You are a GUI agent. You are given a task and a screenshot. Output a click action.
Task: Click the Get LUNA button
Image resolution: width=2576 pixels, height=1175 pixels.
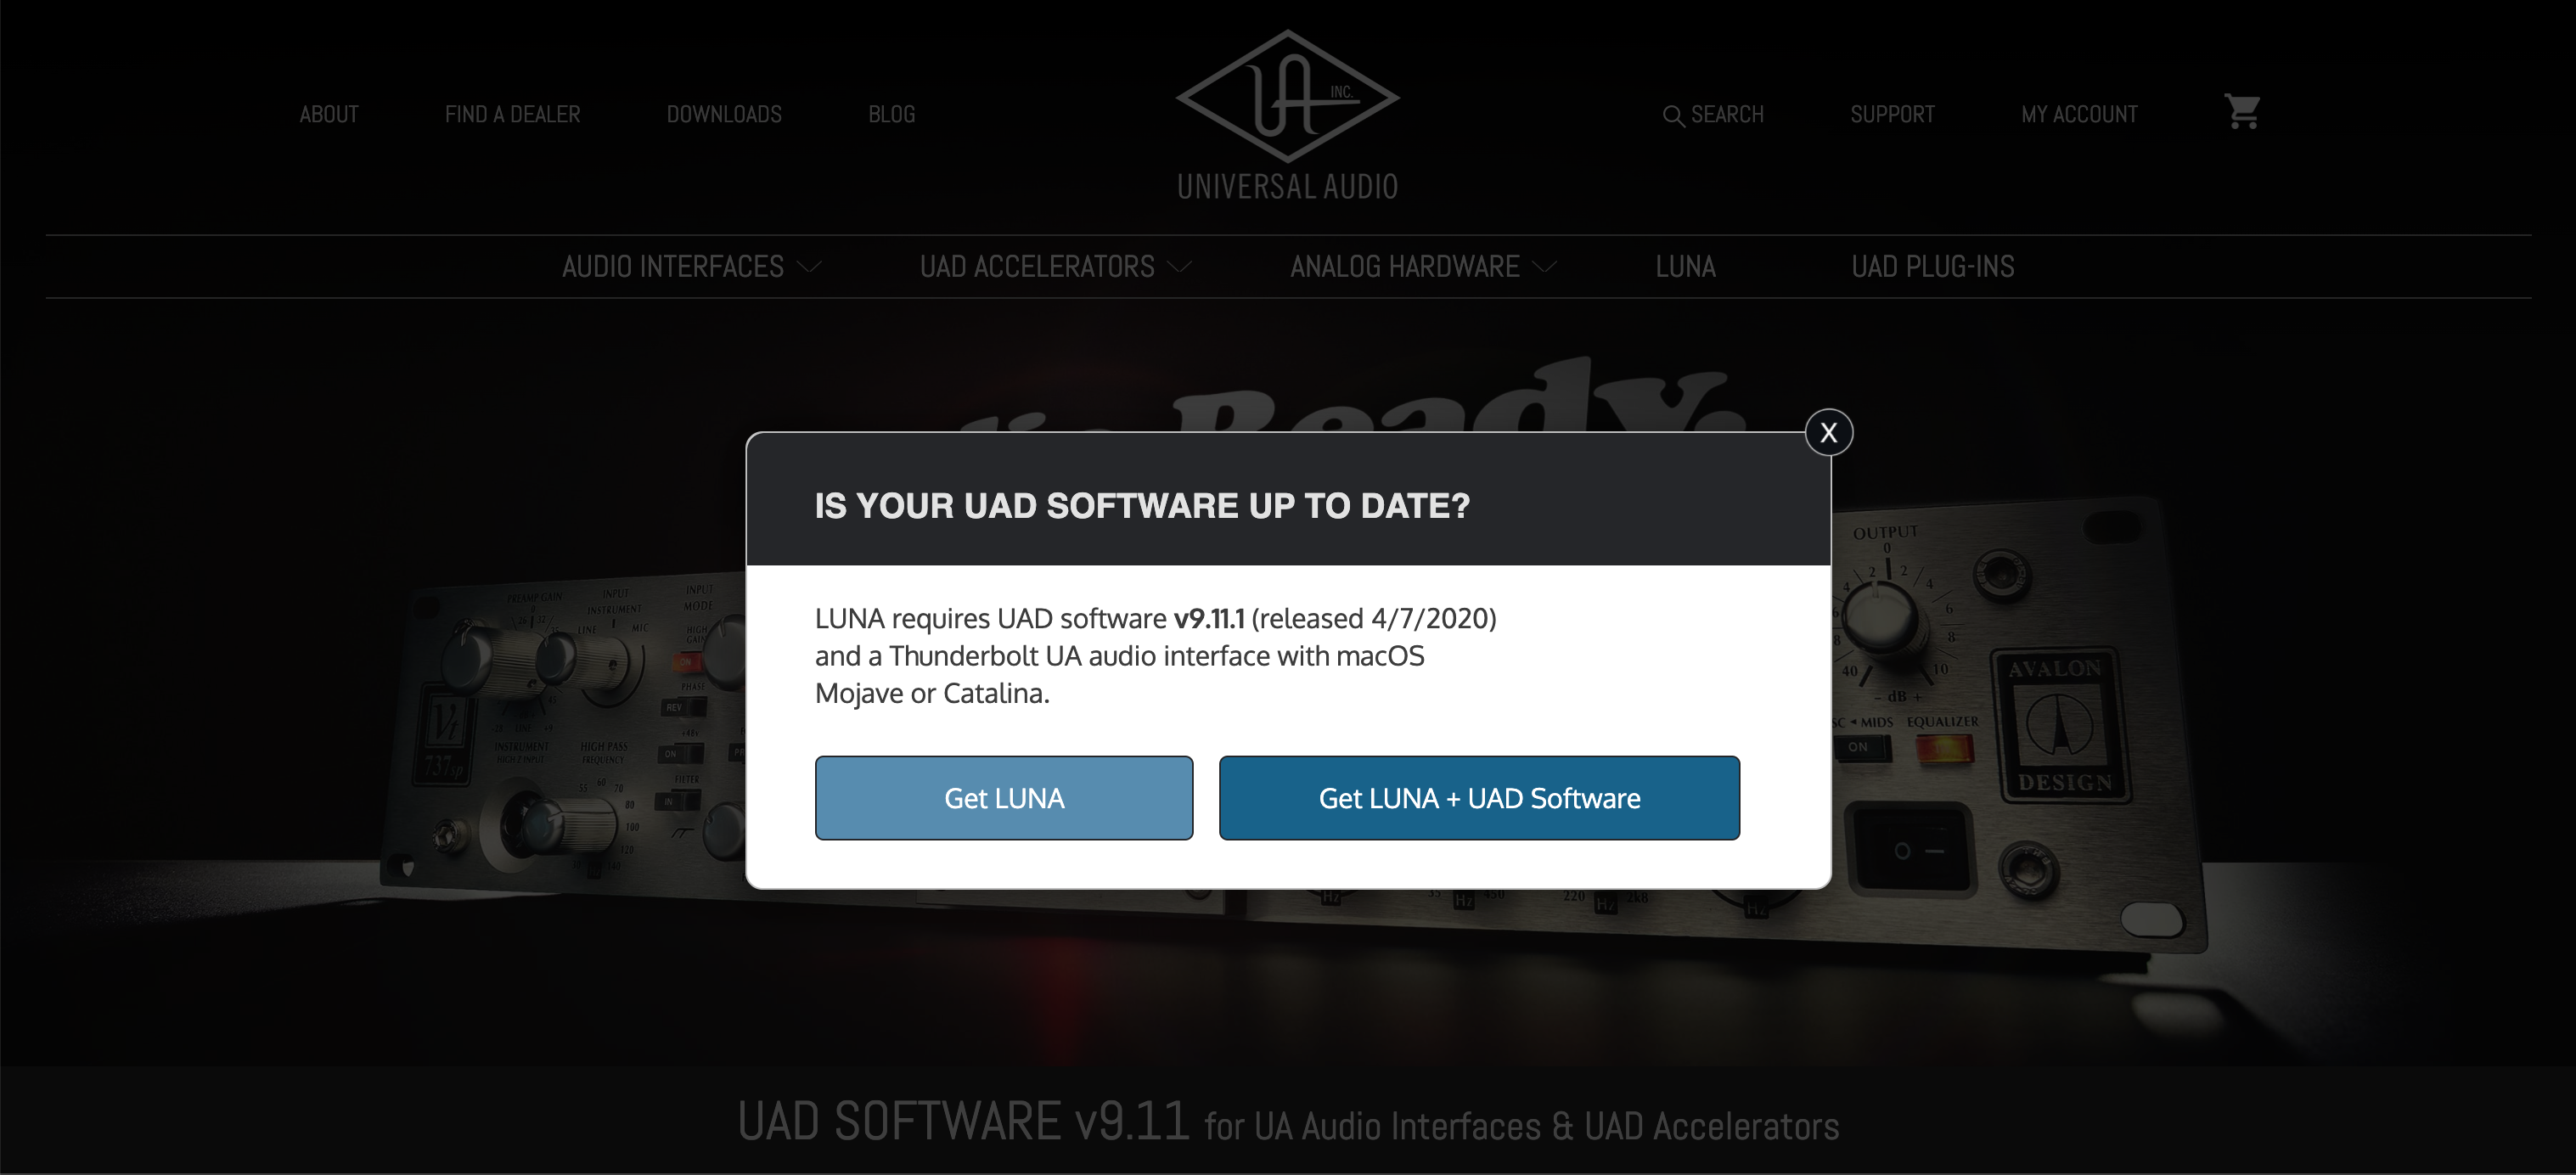(1004, 798)
